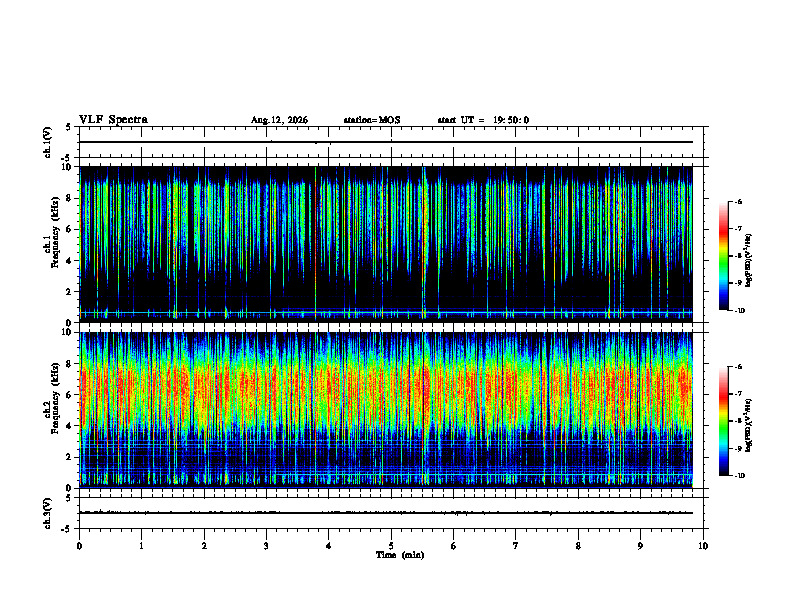Click the upper colorbar "log(PSD)(V²/Hz)" label
Screen dimensions: 792x612
(x=749, y=260)
